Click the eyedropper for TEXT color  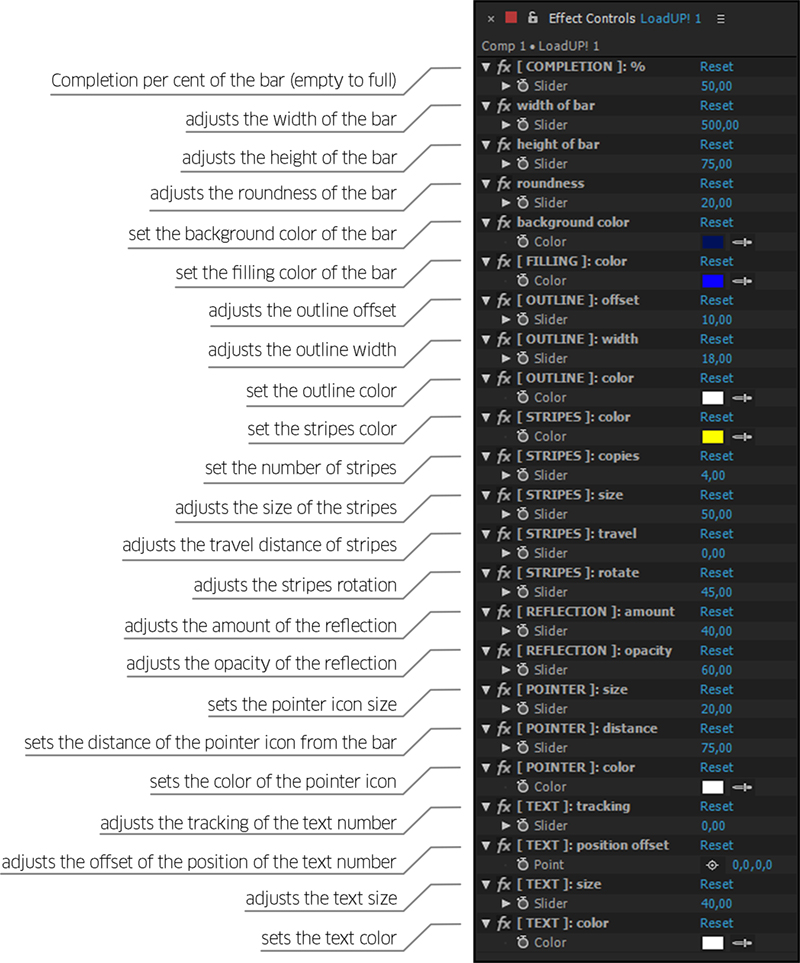tap(742, 943)
